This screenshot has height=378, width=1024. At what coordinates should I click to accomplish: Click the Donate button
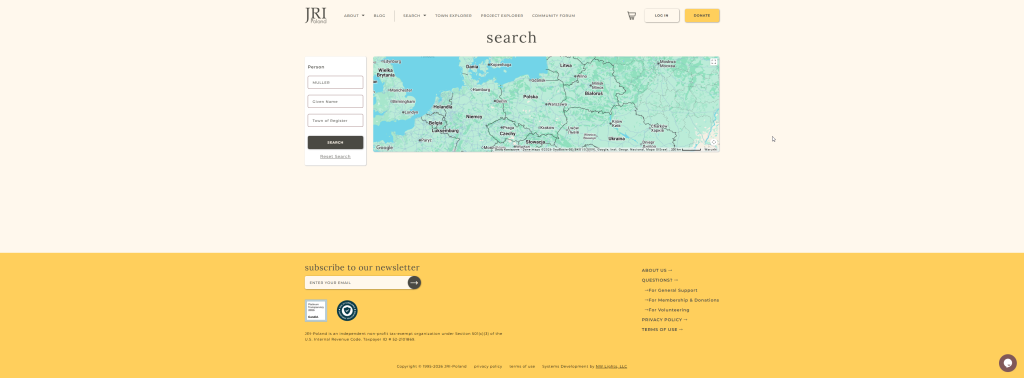(702, 16)
